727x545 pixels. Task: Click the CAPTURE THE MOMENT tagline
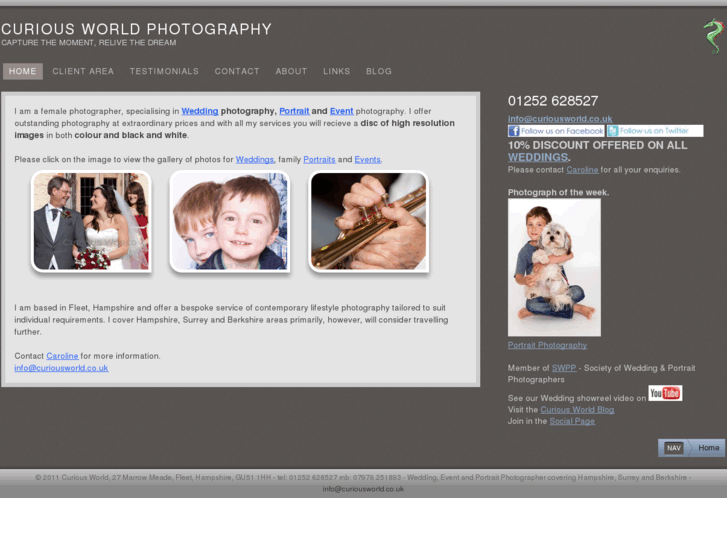pyautogui.click(x=89, y=43)
